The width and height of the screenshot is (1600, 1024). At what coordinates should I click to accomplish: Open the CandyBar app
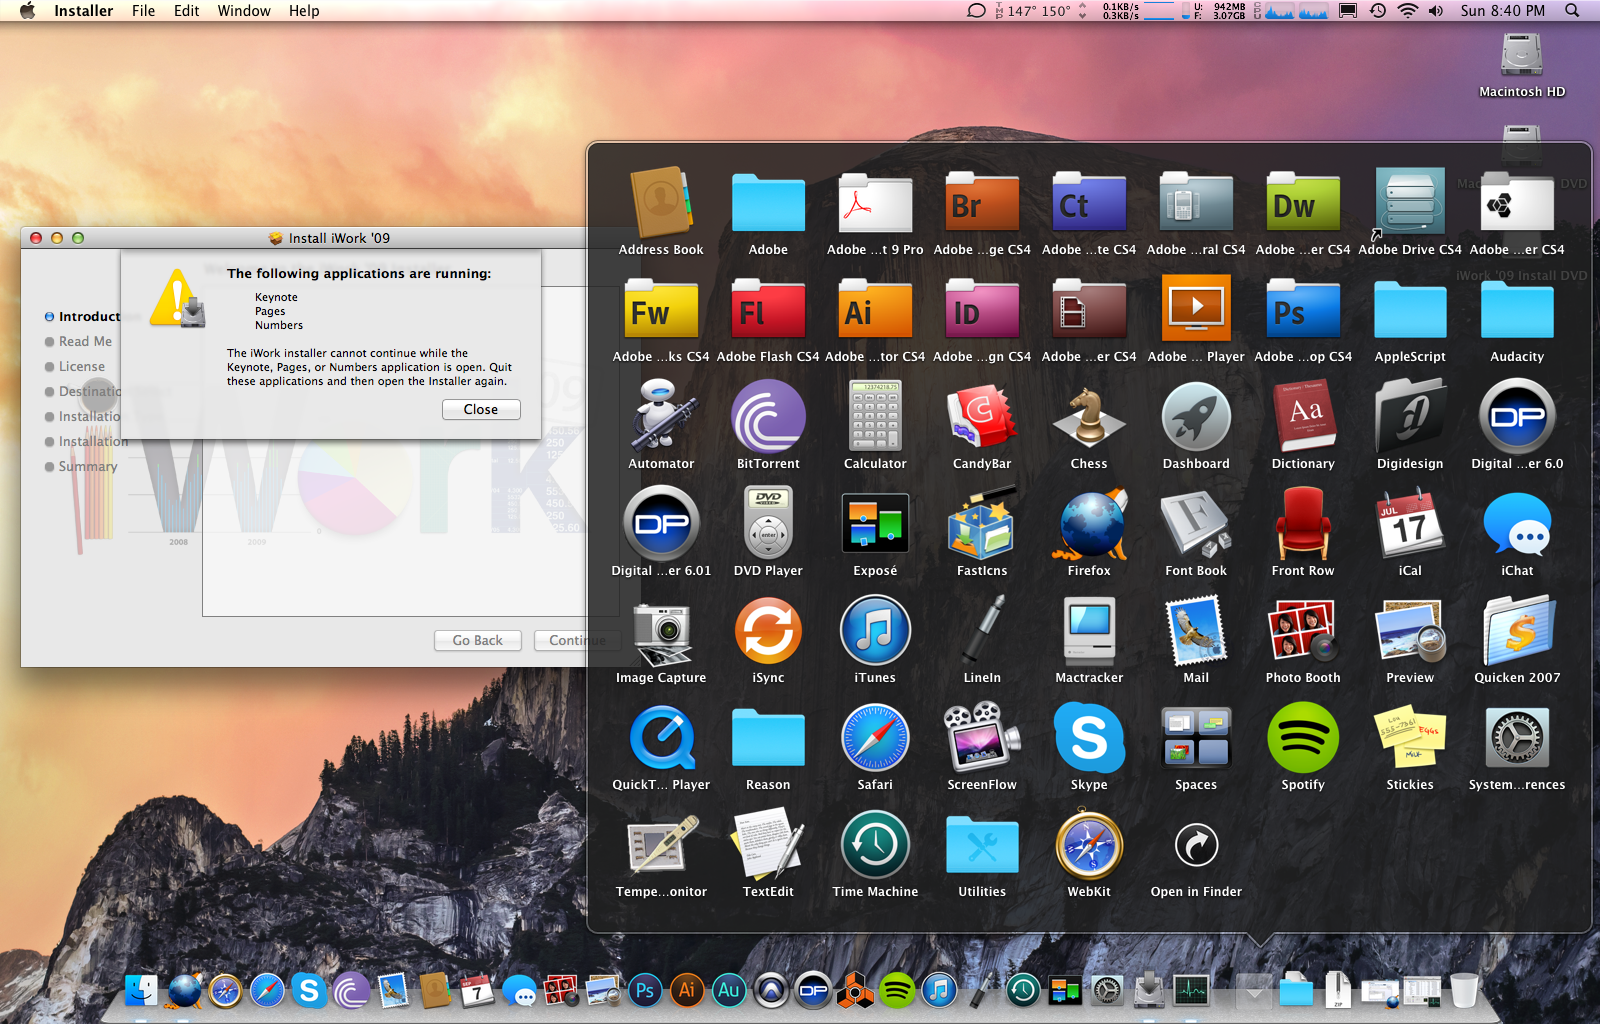(x=982, y=416)
